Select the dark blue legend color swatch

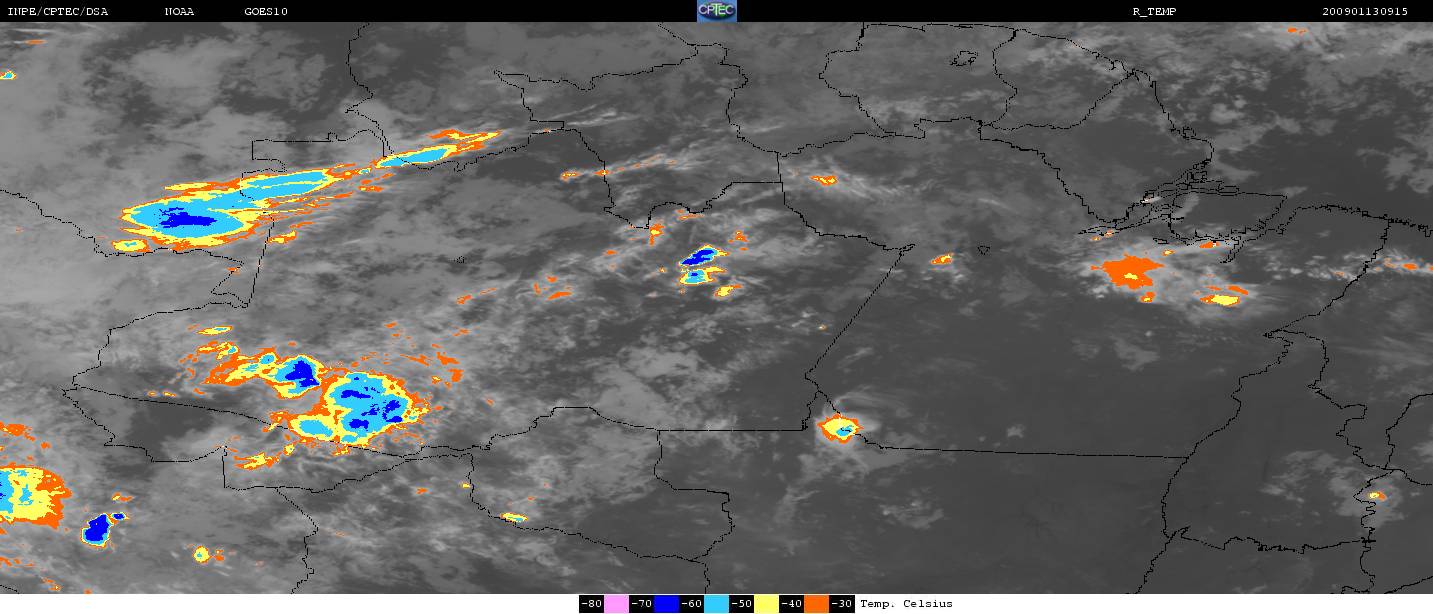666,604
